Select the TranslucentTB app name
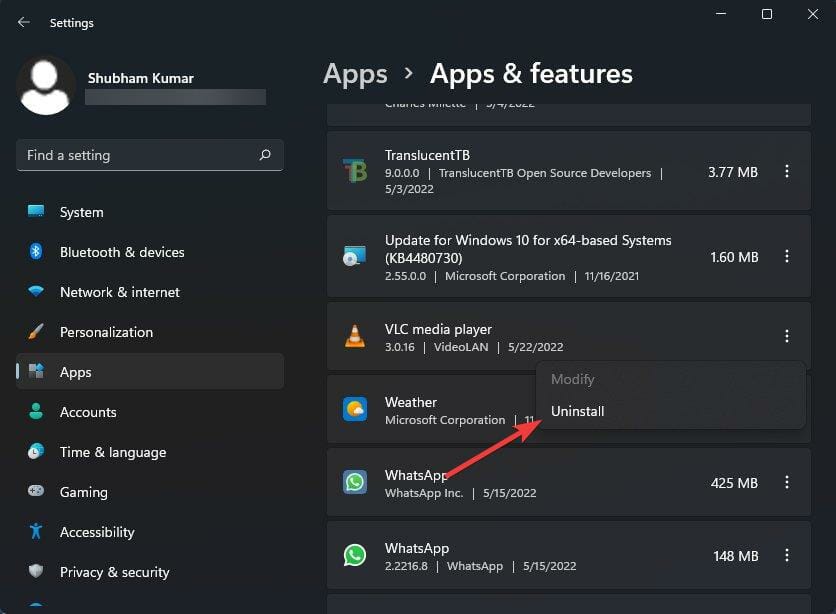The image size is (836, 614). 428,155
